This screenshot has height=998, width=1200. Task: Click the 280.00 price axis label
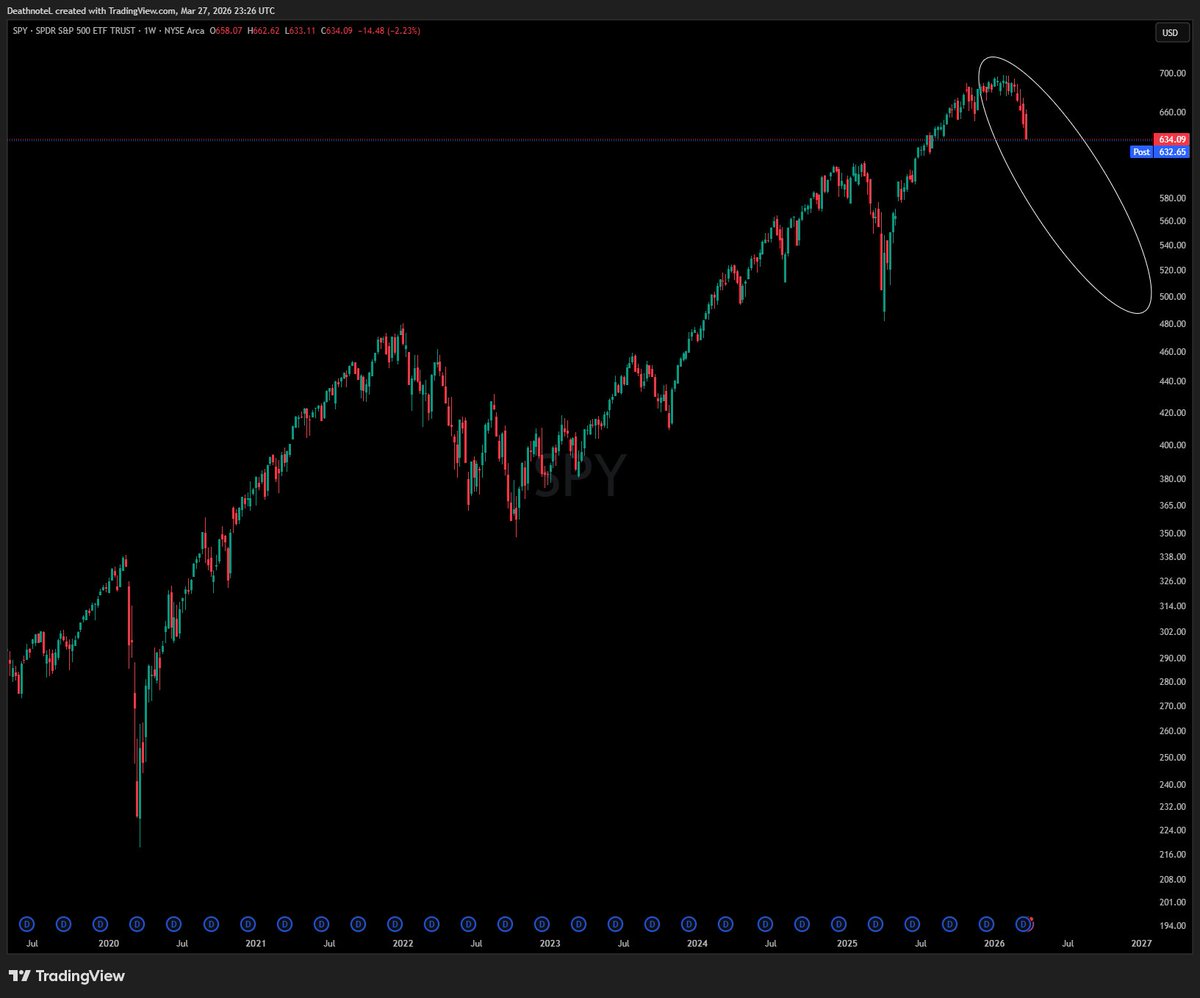(1172, 682)
